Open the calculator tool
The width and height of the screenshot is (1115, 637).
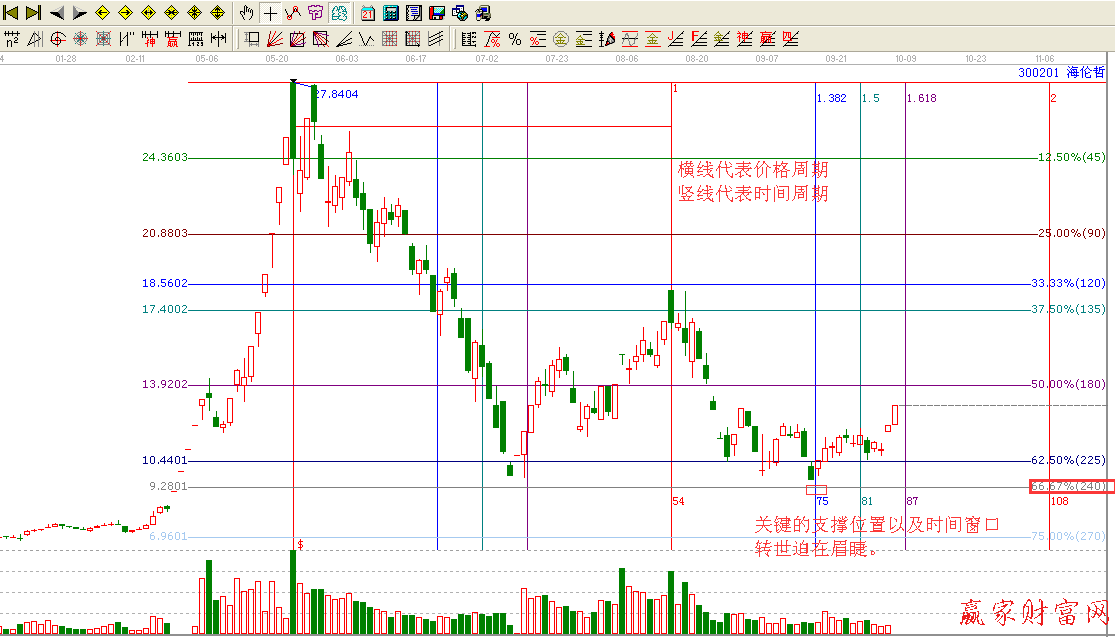(391, 13)
